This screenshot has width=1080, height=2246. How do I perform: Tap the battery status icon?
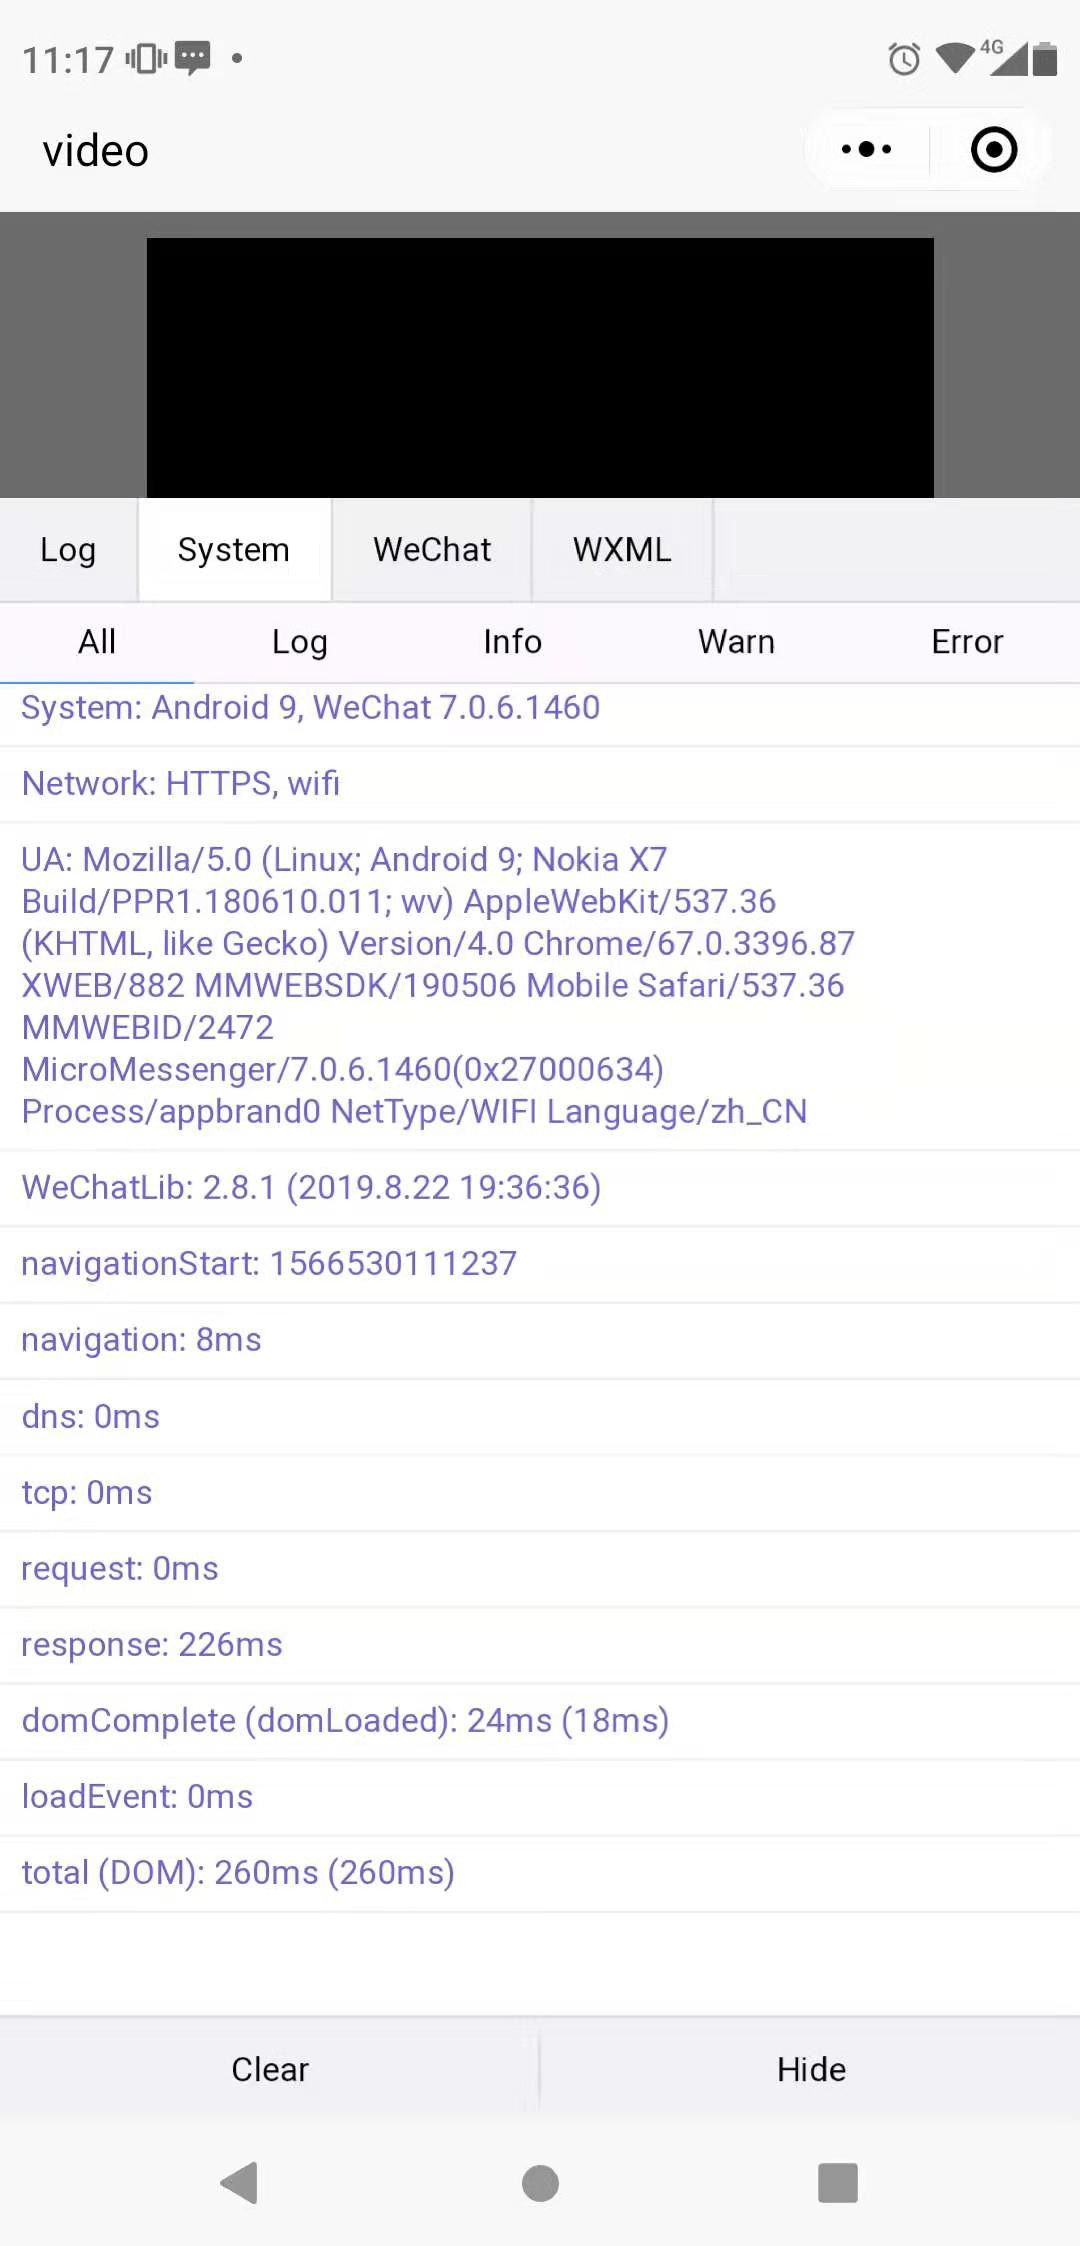(1045, 59)
